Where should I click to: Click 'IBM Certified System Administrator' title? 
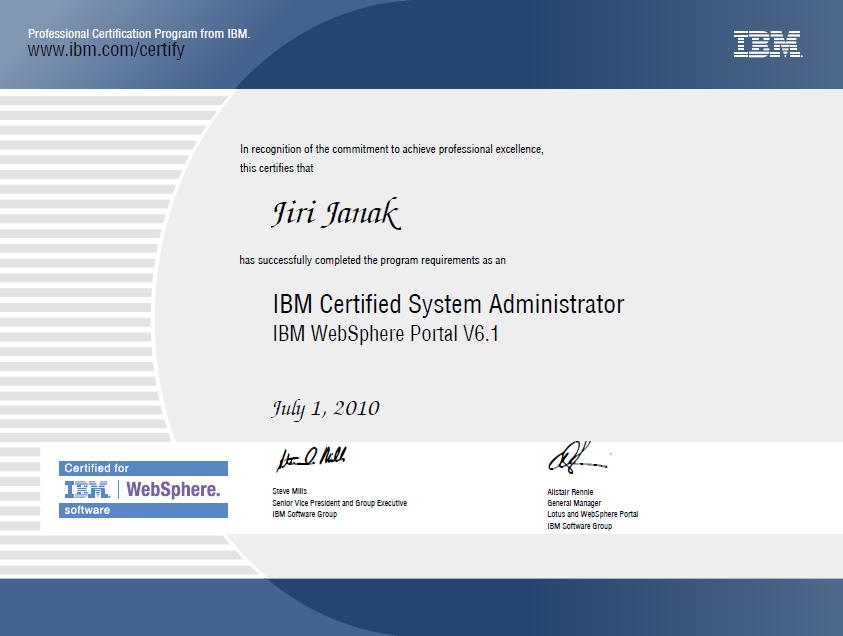(448, 304)
